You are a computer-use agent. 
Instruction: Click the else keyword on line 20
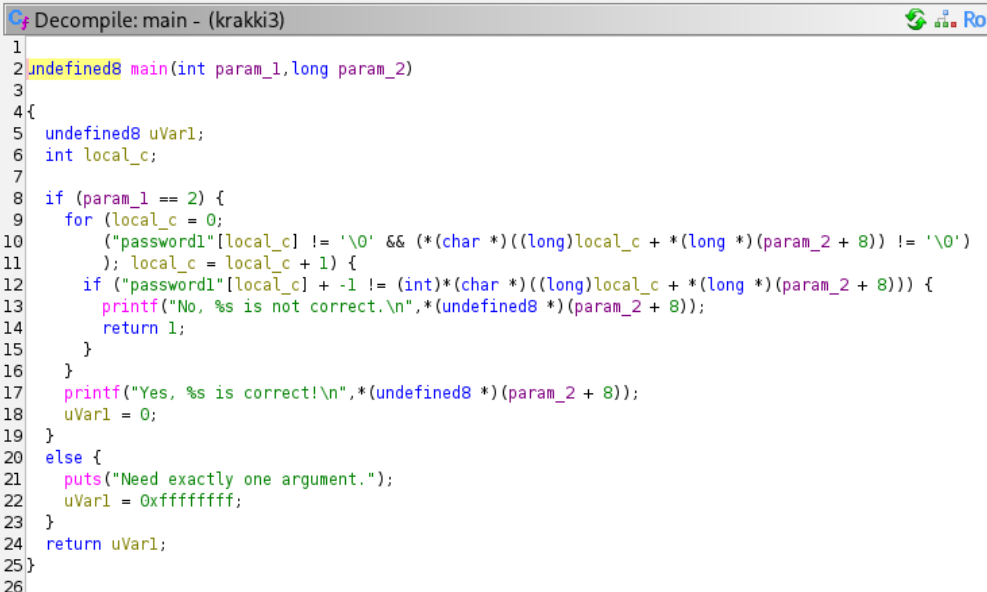pyautogui.click(x=63, y=458)
